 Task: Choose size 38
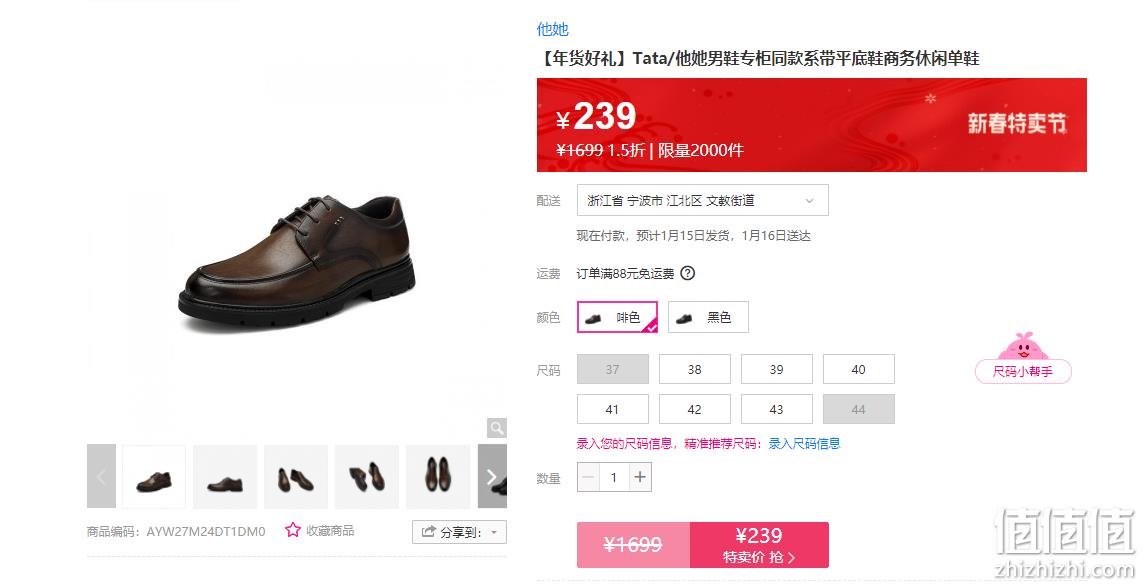click(x=695, y=369)
